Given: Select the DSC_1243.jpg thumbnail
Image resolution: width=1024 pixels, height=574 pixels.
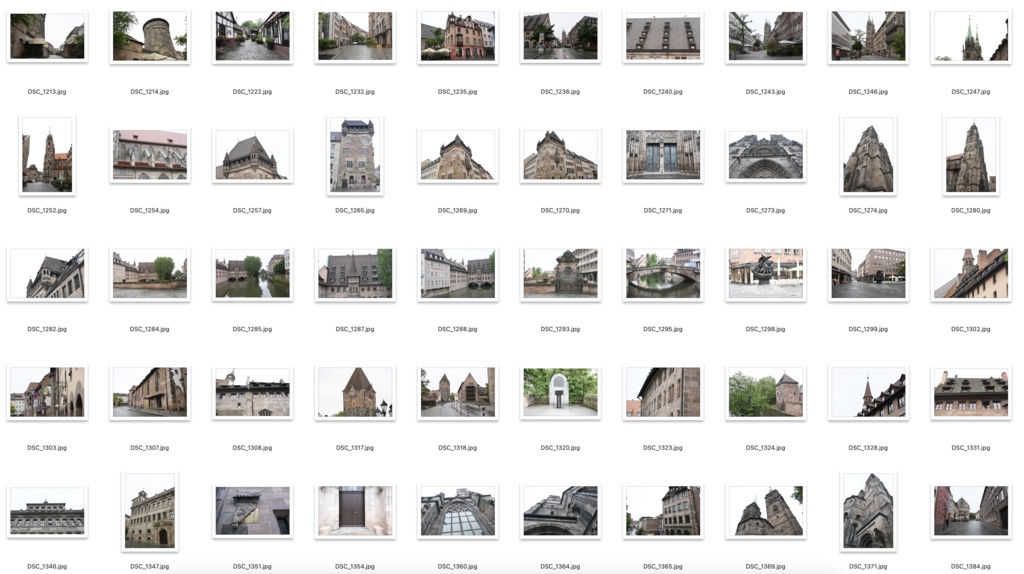Looking at the screenshot, I should click(765, 37).
